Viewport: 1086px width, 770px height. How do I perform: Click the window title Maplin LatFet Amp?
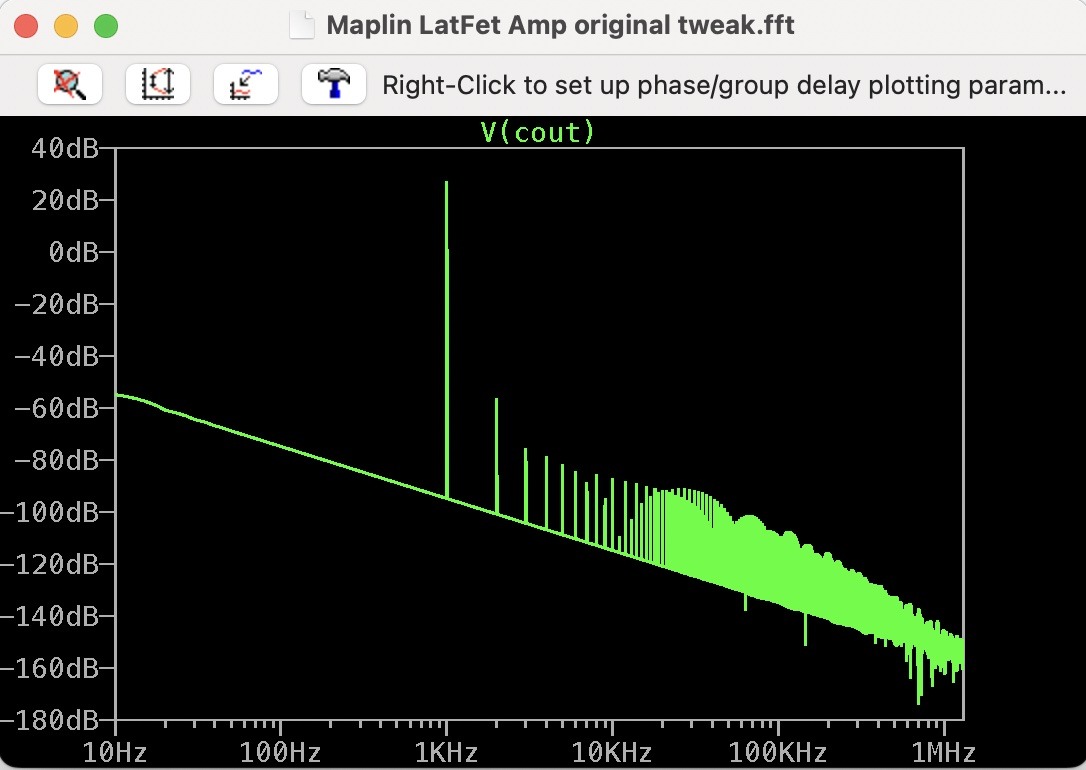click(x=560, y=26)
